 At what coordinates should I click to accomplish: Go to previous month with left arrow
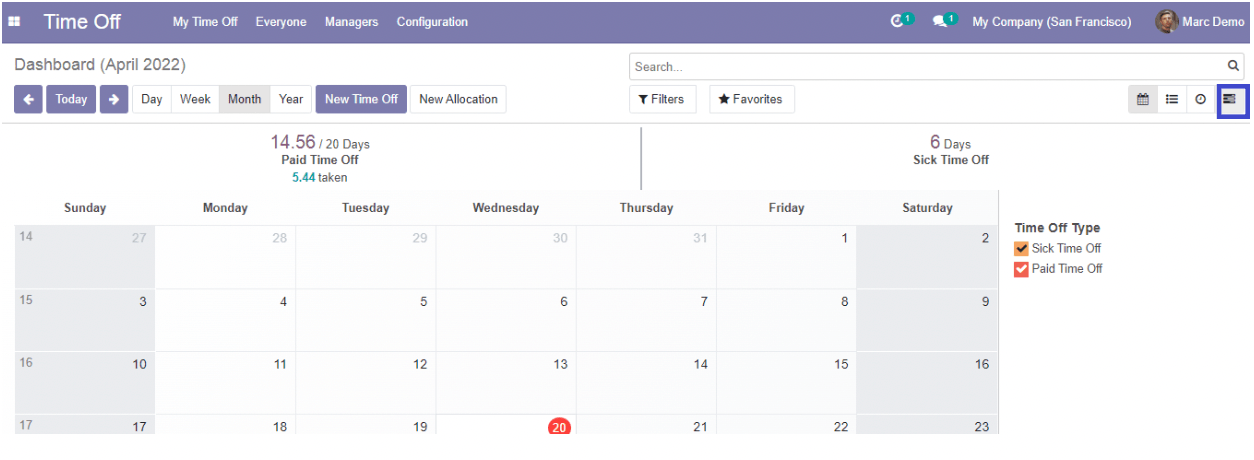pyautogui.click(x=28, y=99)
